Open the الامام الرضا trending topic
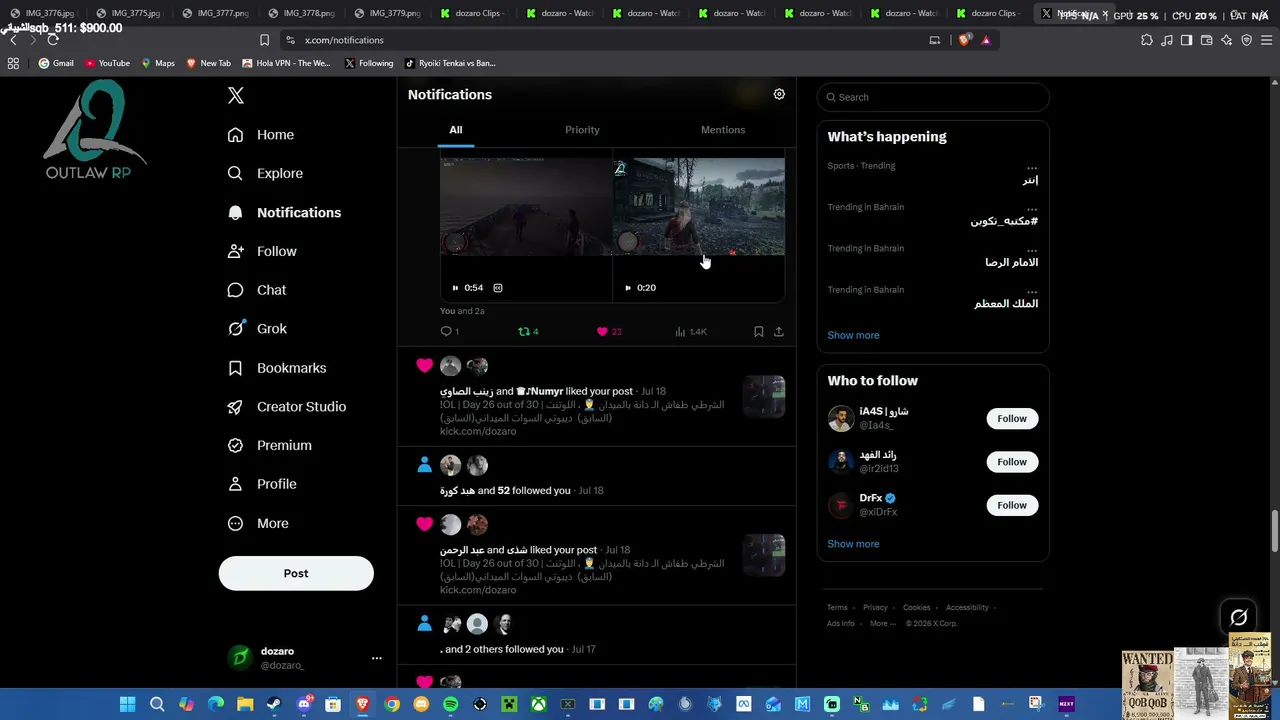This screenshot has height=720, width=1280. 1011,262
